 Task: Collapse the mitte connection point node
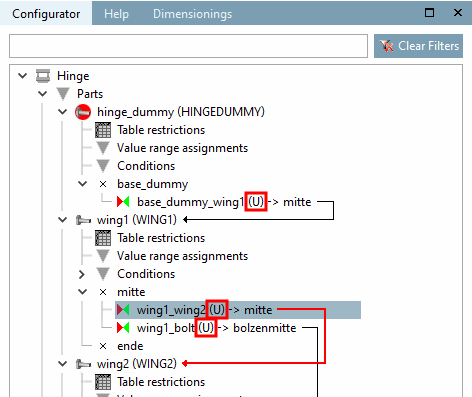pos(82,292)
